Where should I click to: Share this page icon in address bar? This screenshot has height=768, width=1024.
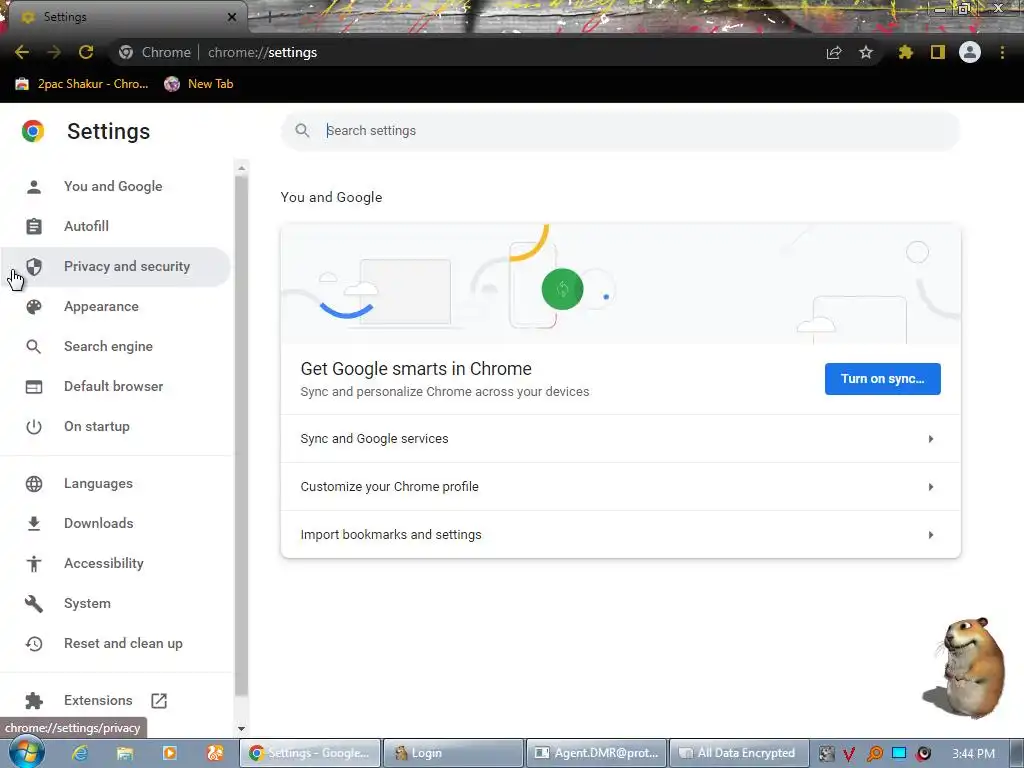click(834, 52)
